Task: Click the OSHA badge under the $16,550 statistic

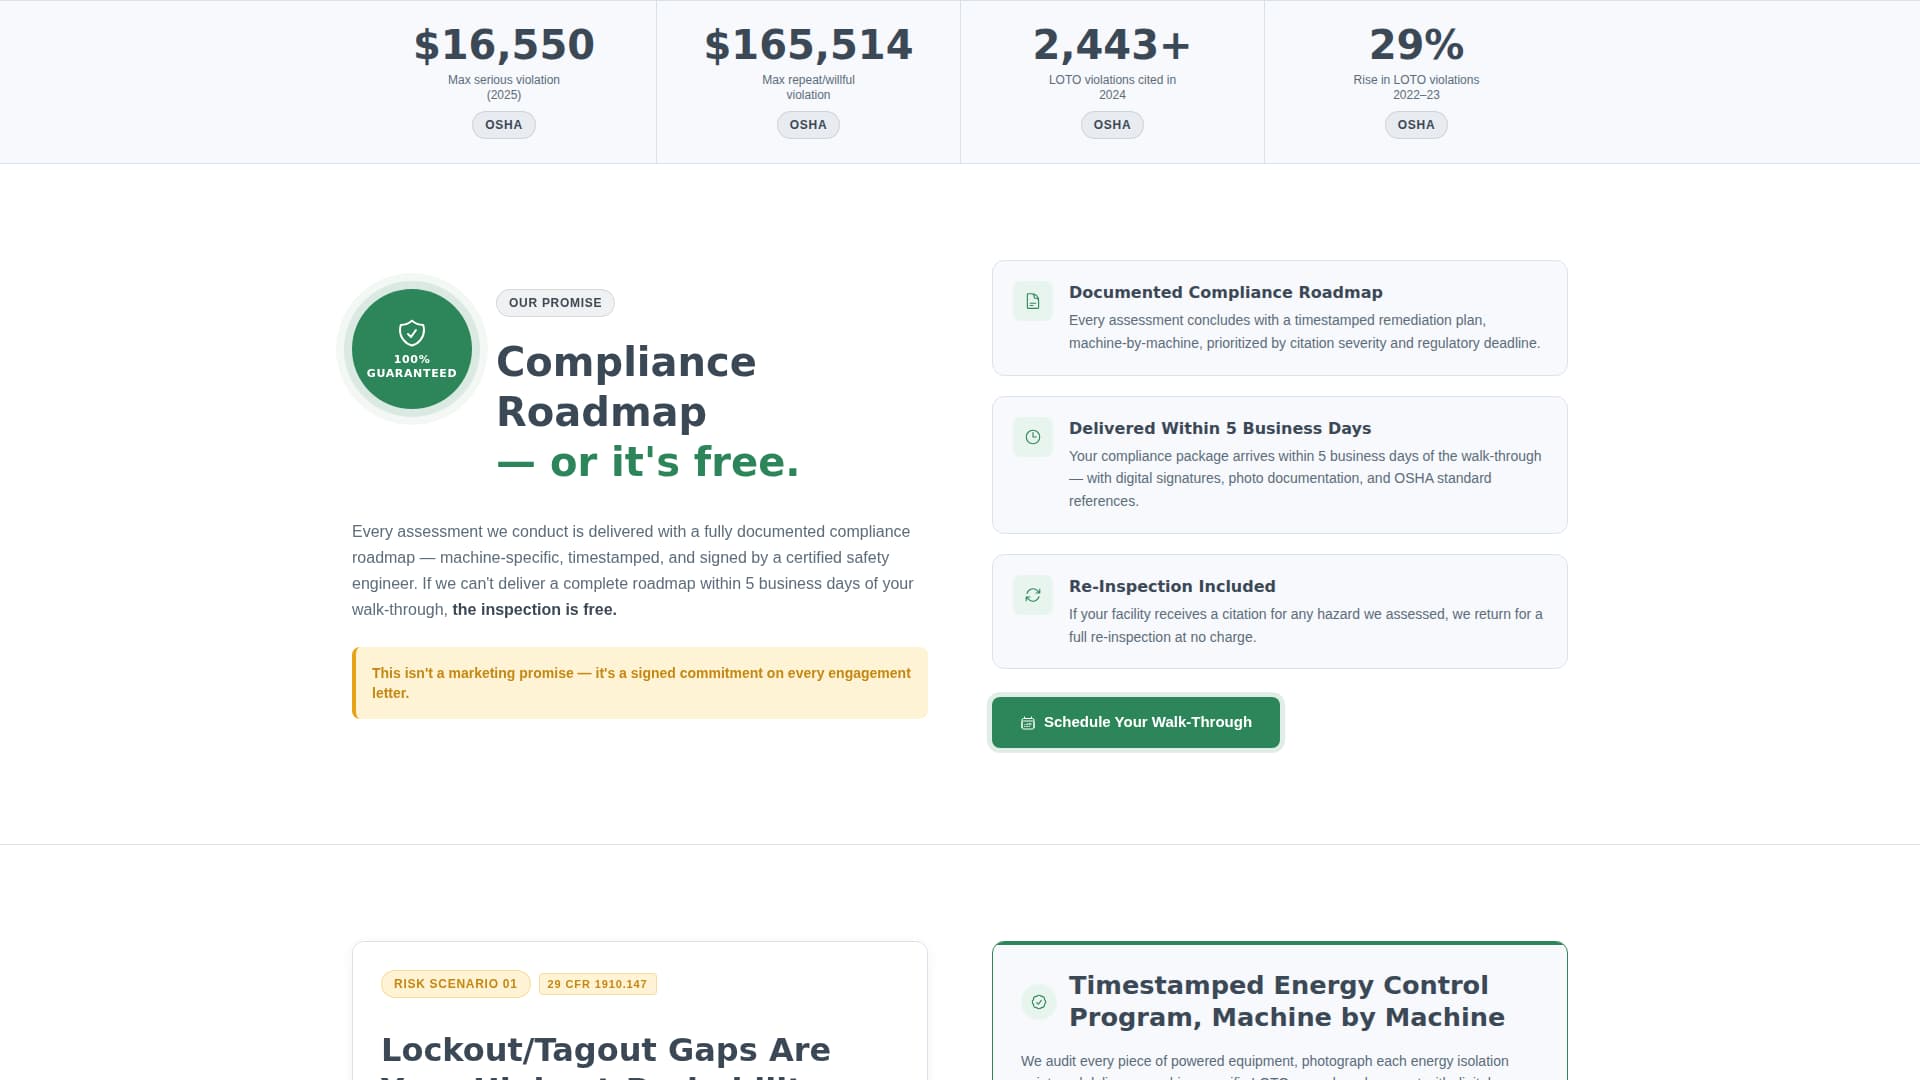Action: pyautogui.click(x=503, y=124)
